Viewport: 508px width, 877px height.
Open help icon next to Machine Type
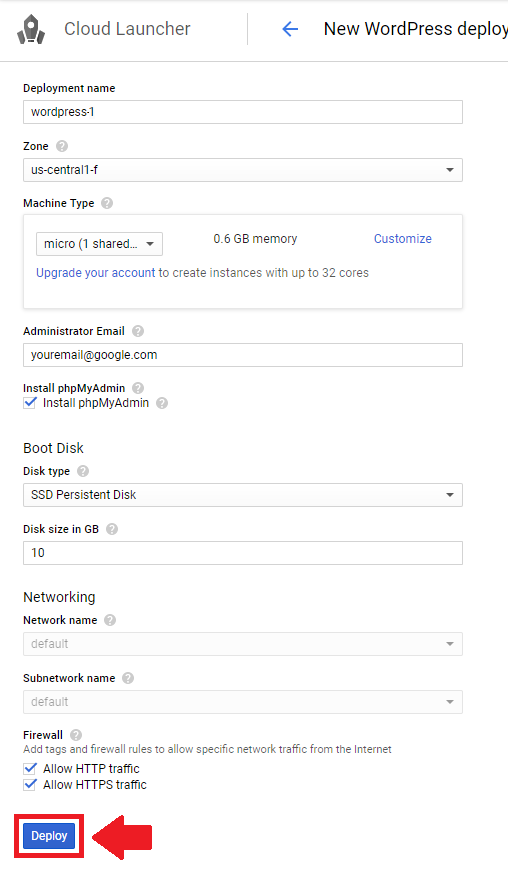point(107,203)
